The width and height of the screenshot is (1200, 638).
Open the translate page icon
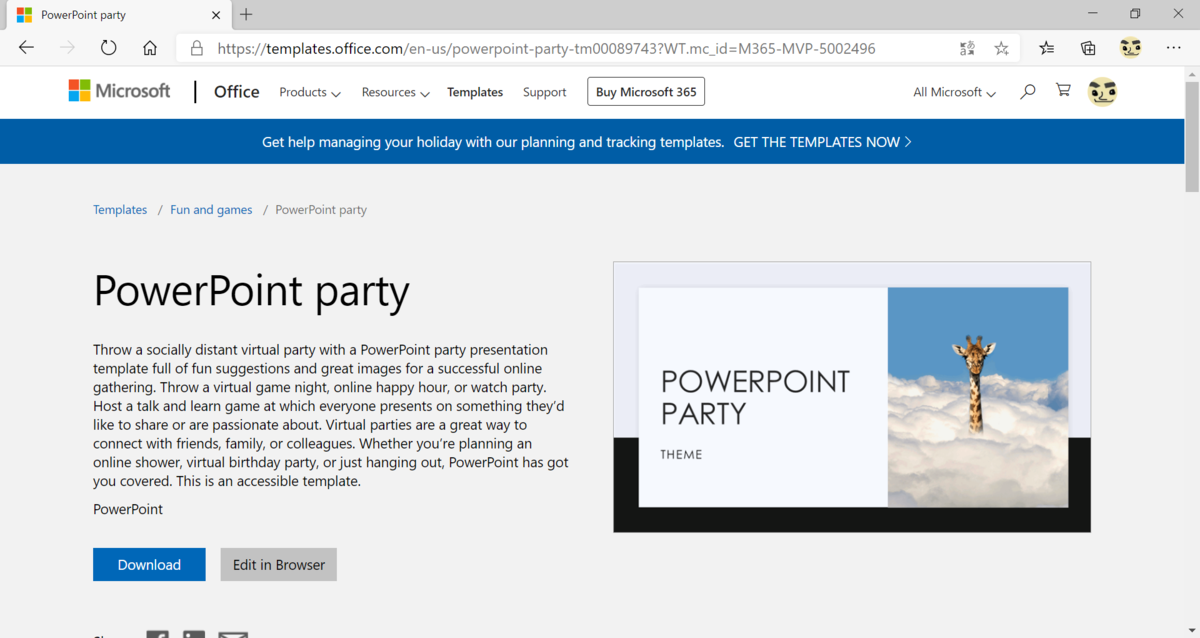pyautogui.click(x=967, y=48)
